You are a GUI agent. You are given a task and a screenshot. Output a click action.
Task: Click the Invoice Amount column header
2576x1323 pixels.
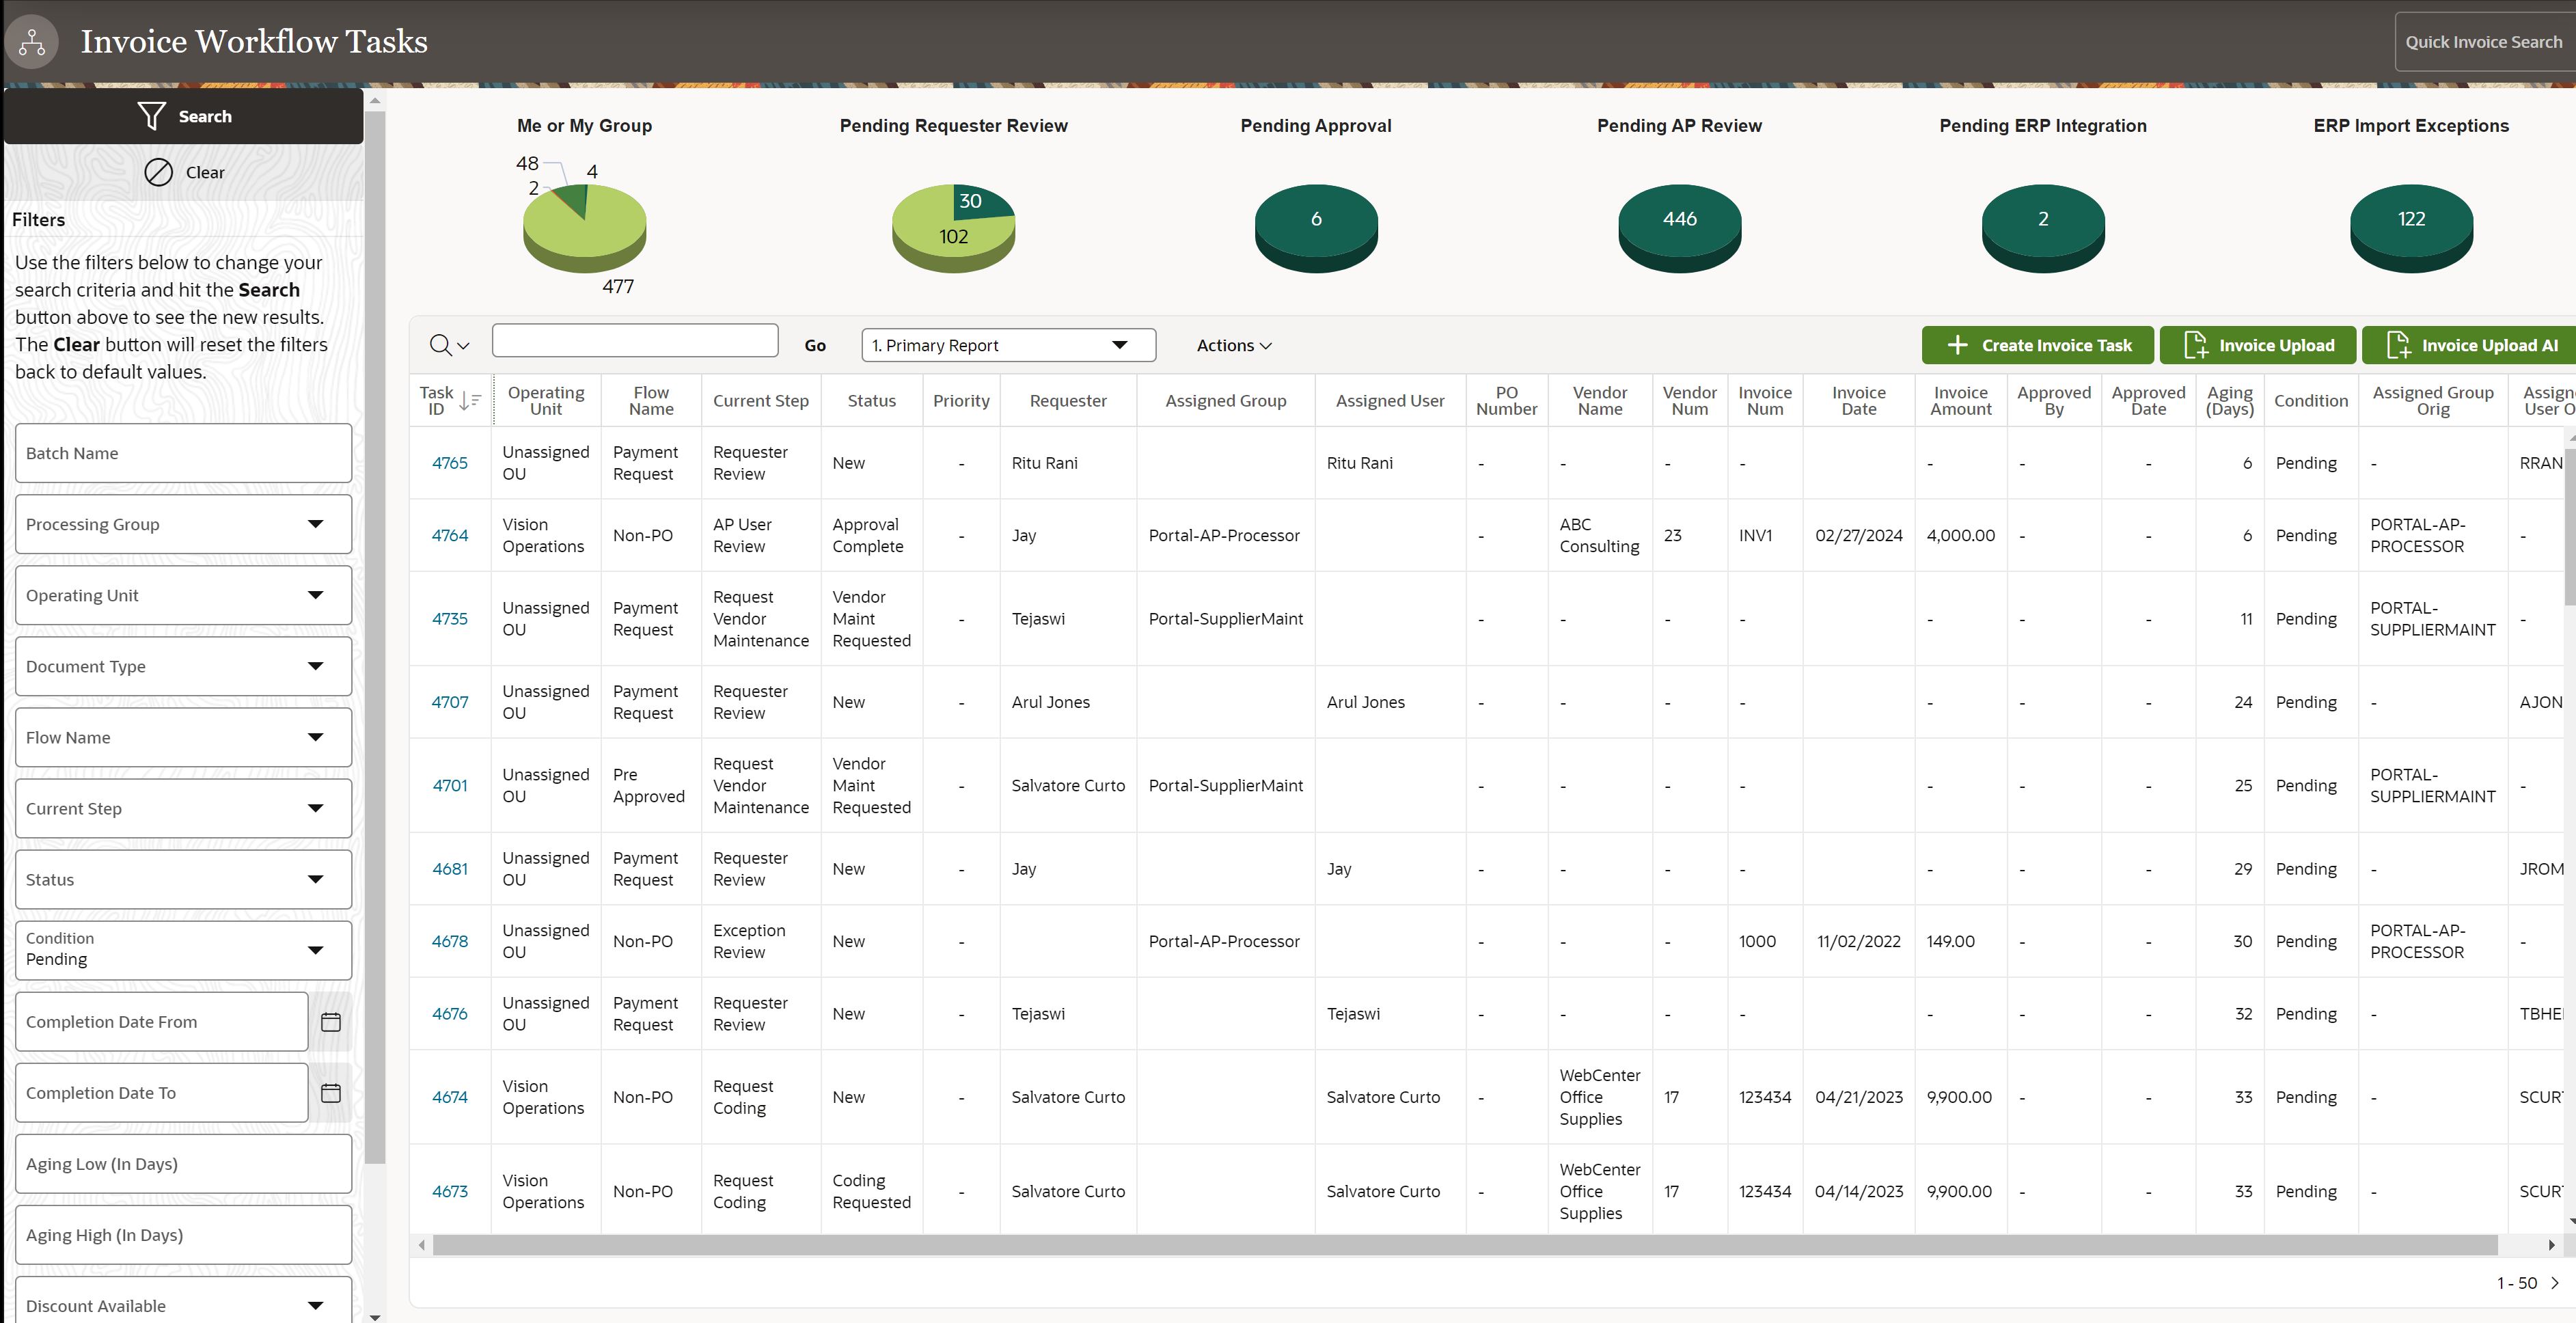[1960, 401]
